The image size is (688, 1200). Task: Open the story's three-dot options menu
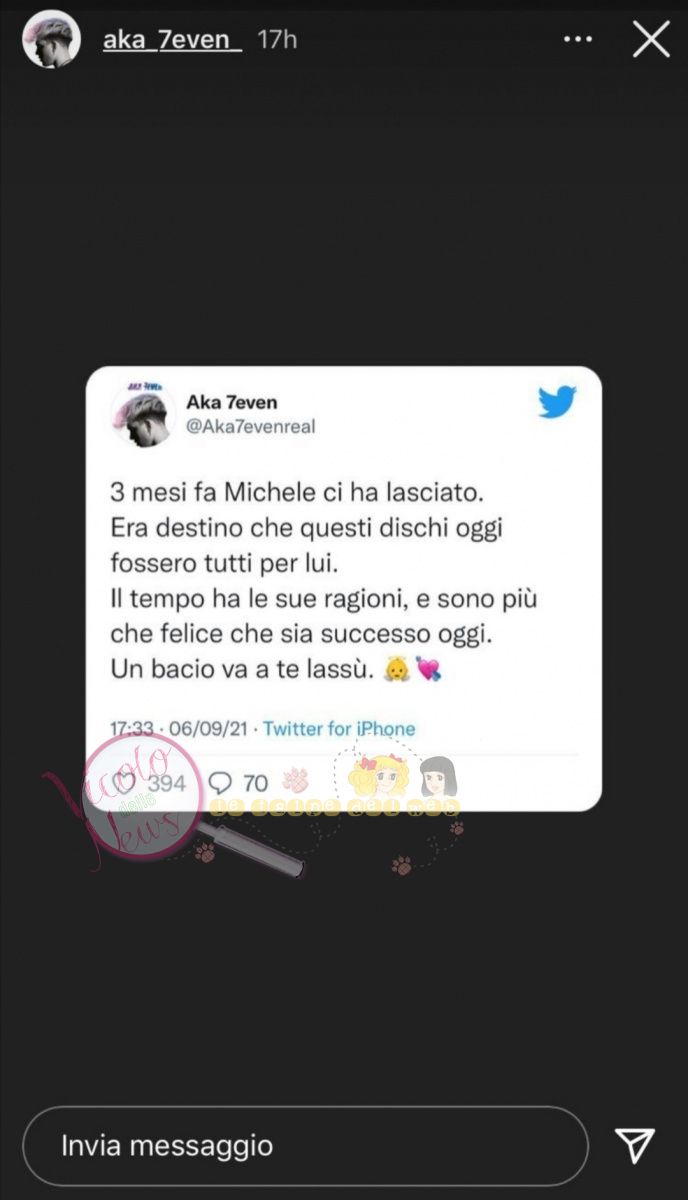tap(578, 40)
